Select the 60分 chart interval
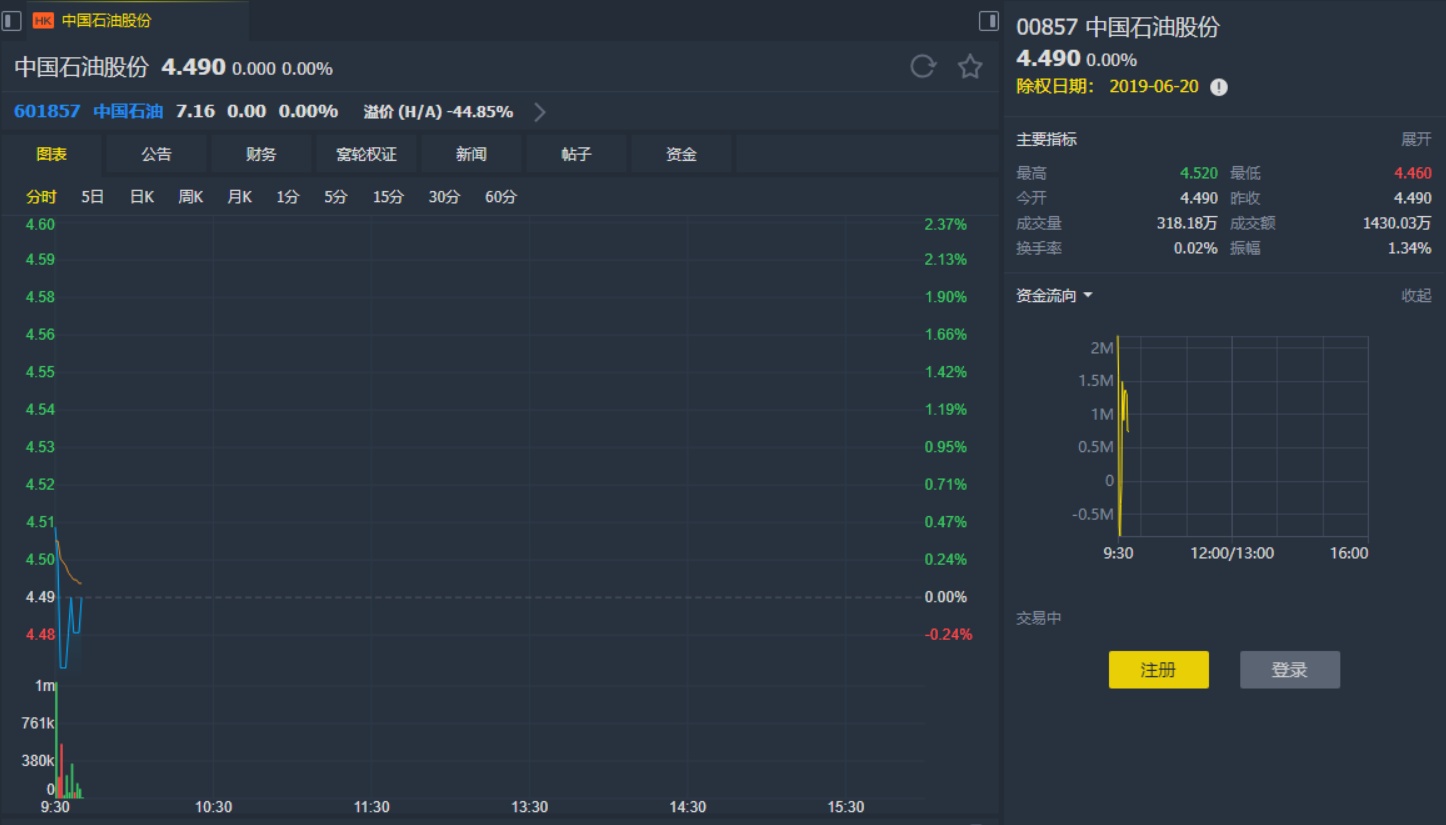This screenshot has height=825, width=1446. click(501, 197)
